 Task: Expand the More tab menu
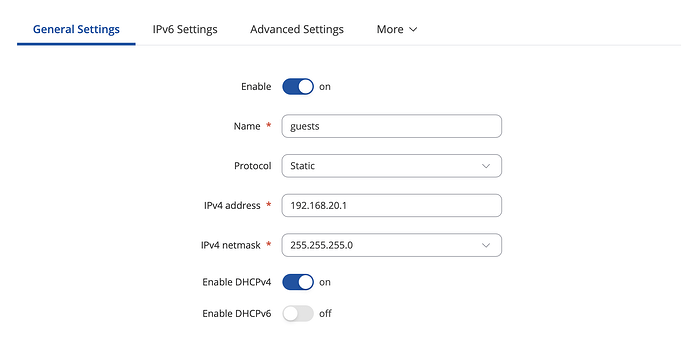point(396,29)
